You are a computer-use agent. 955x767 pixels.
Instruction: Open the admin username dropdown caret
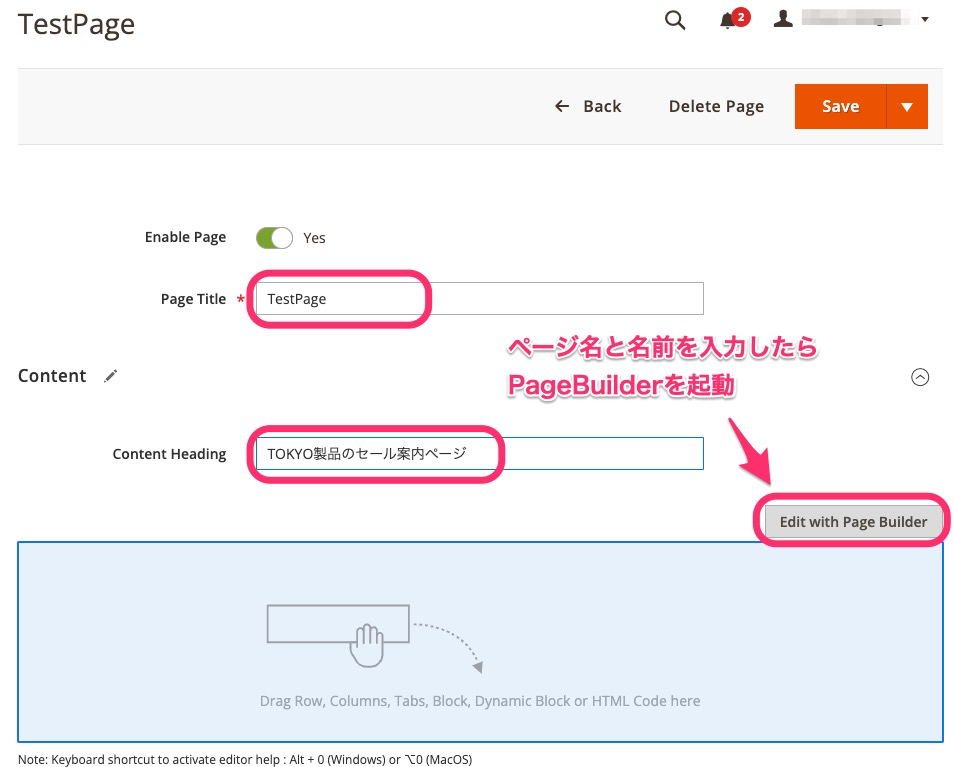925,19
